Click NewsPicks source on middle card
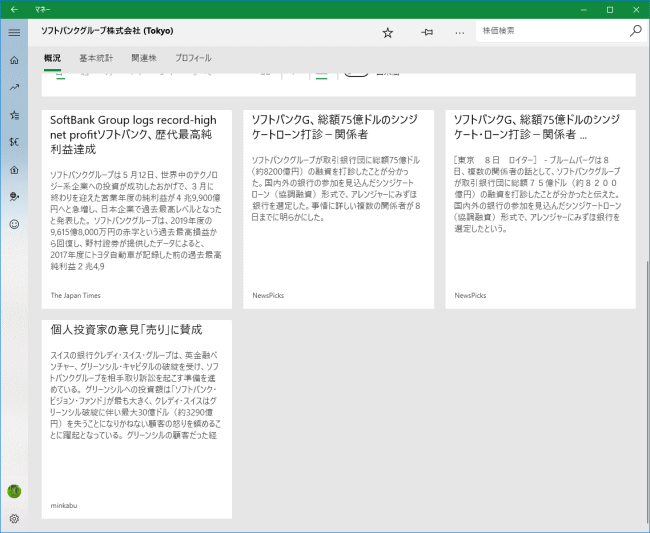The image size is (650, 533). [x=268, y=296]
